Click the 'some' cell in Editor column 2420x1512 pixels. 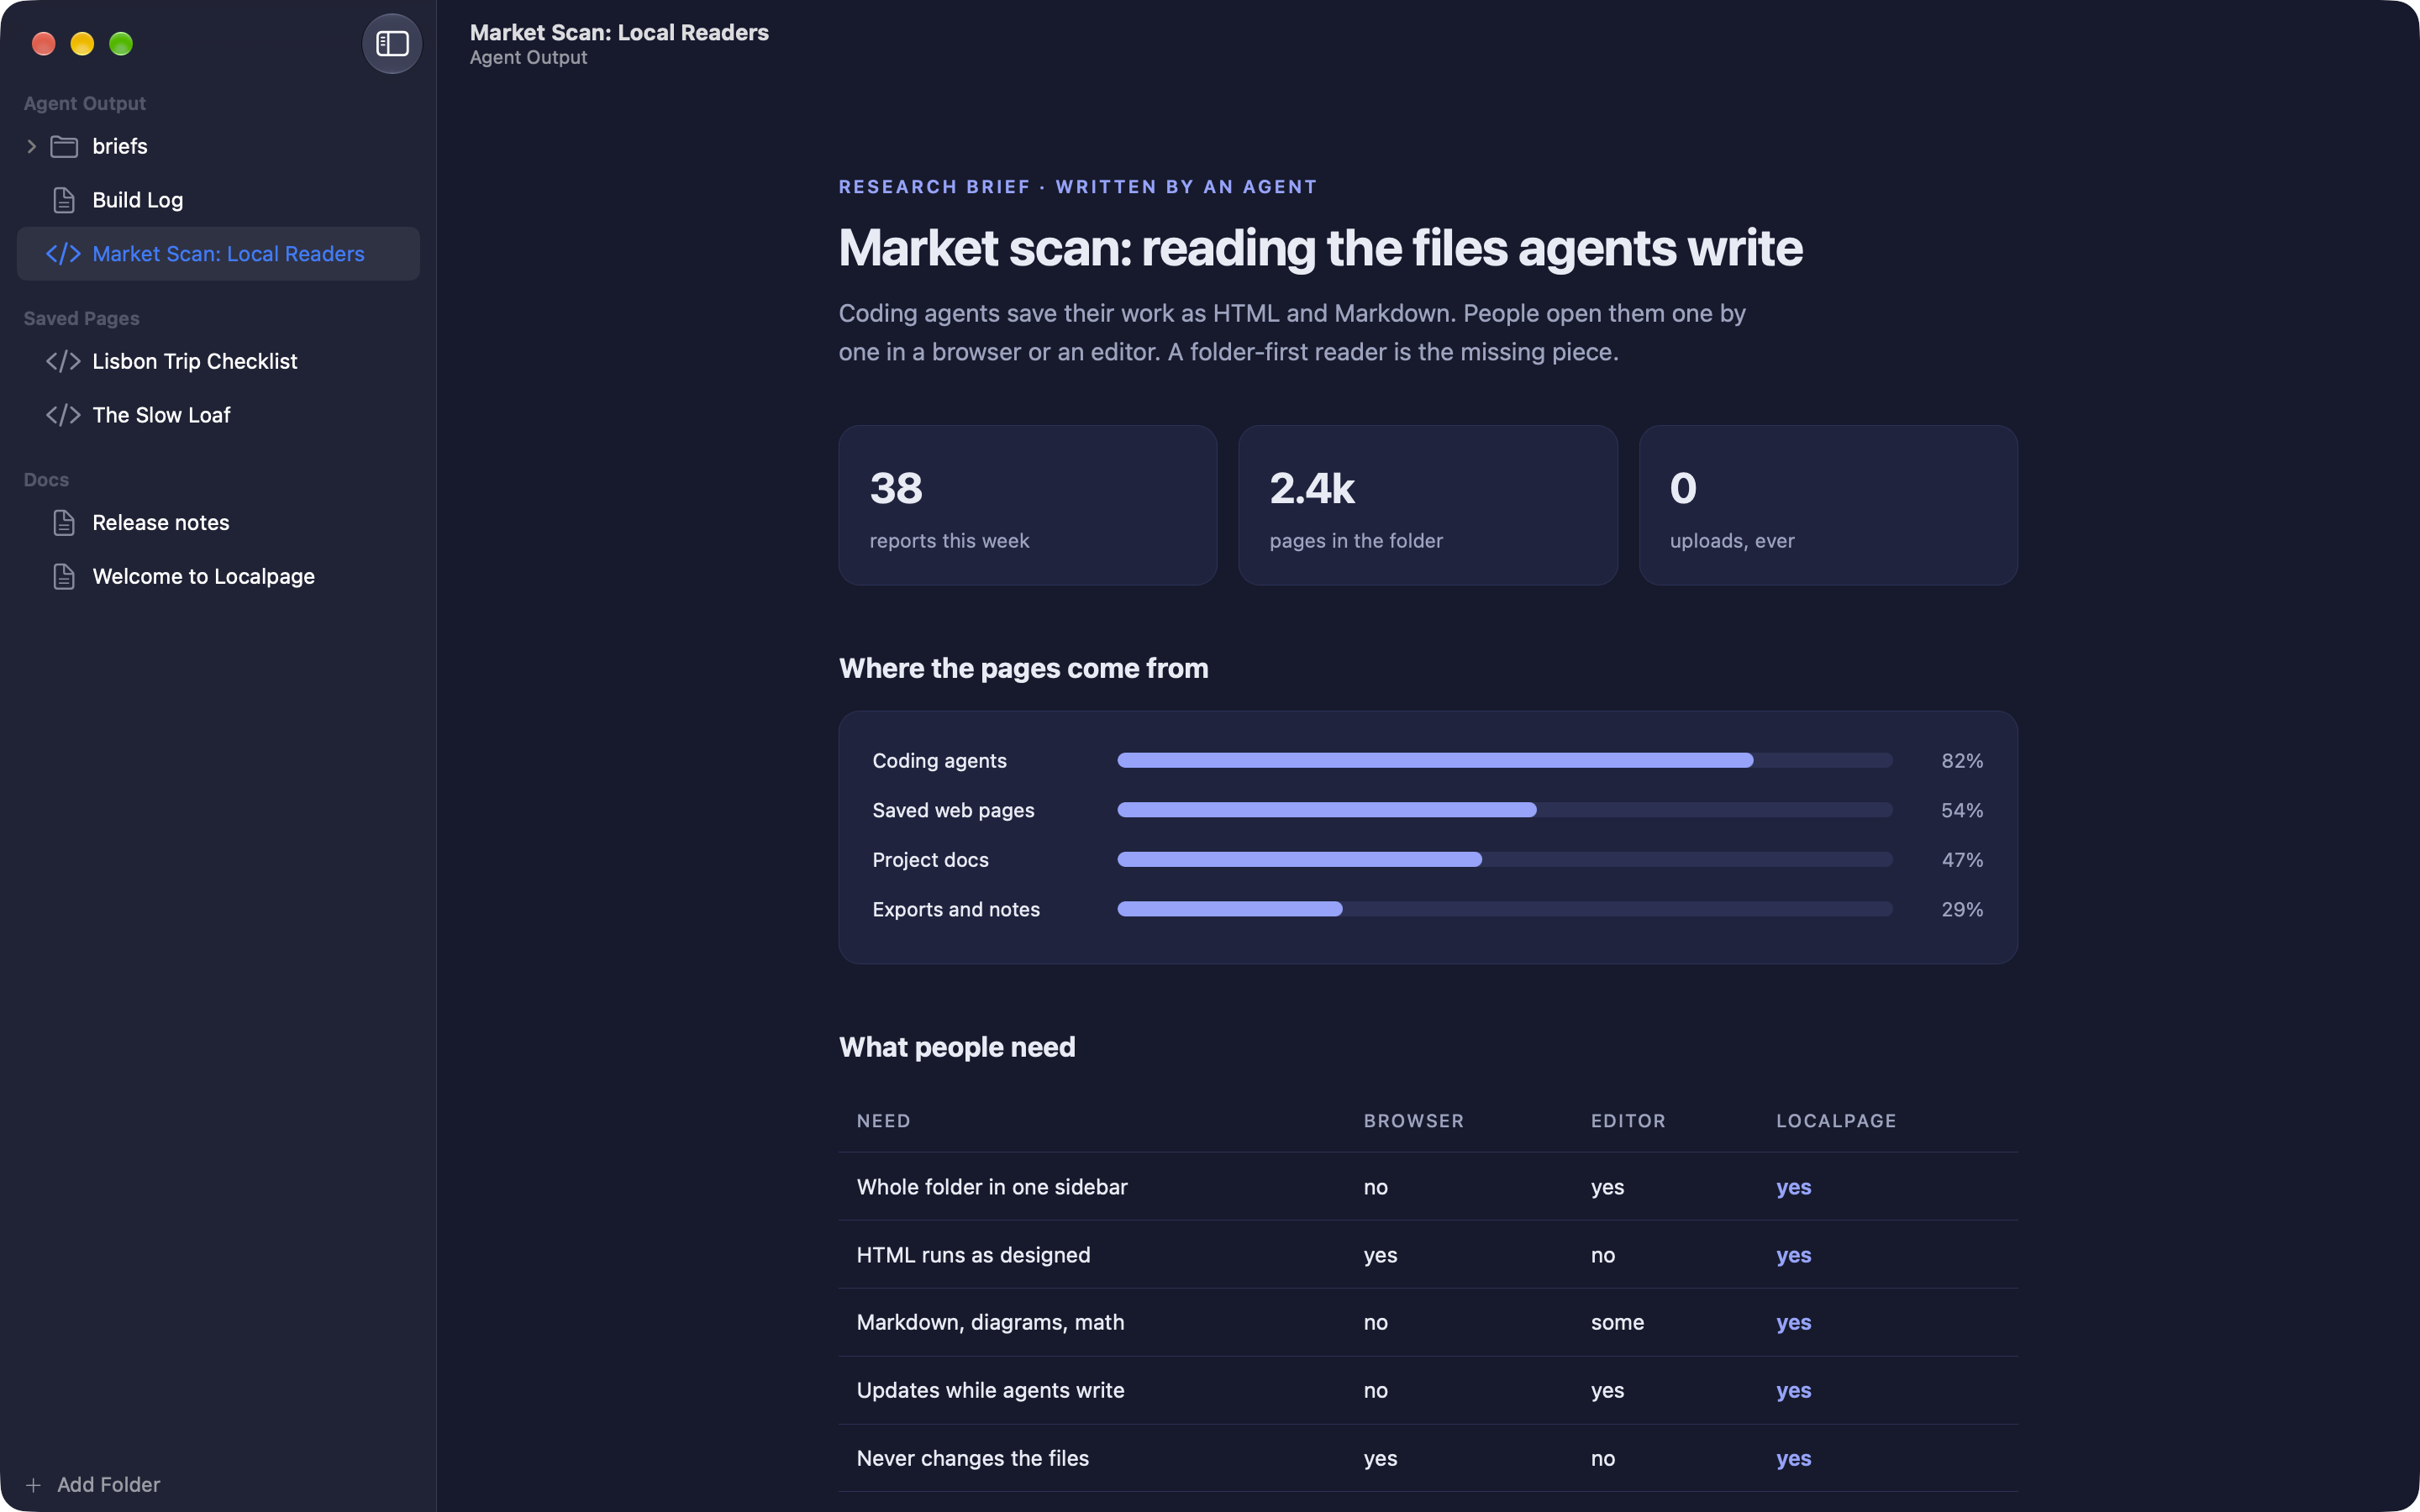coord(1617,1322)
